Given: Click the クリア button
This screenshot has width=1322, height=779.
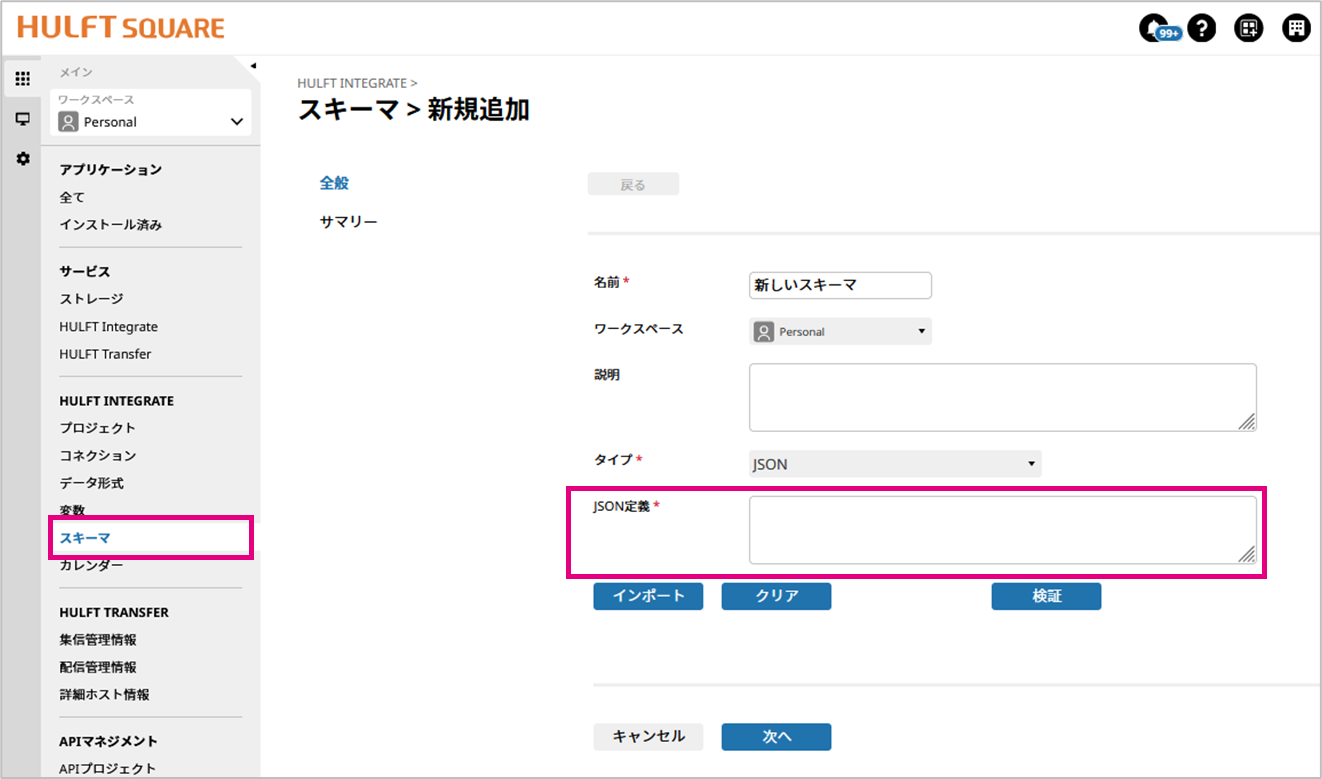Looking at the screenshot, I should (776, 596).
